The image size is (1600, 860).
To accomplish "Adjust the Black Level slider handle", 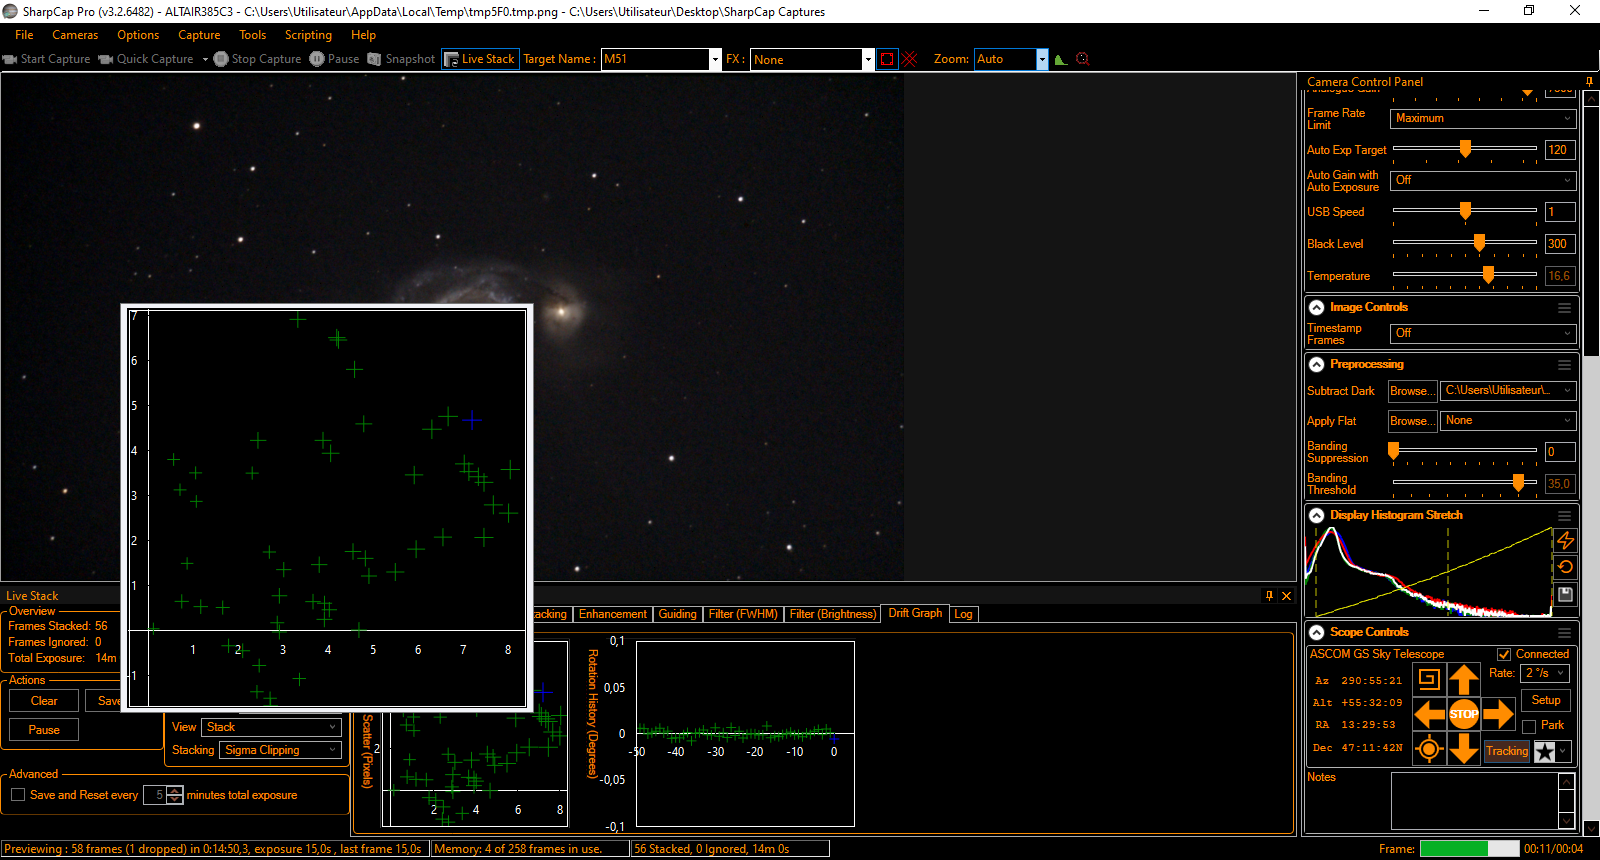I will (1479, 243).
